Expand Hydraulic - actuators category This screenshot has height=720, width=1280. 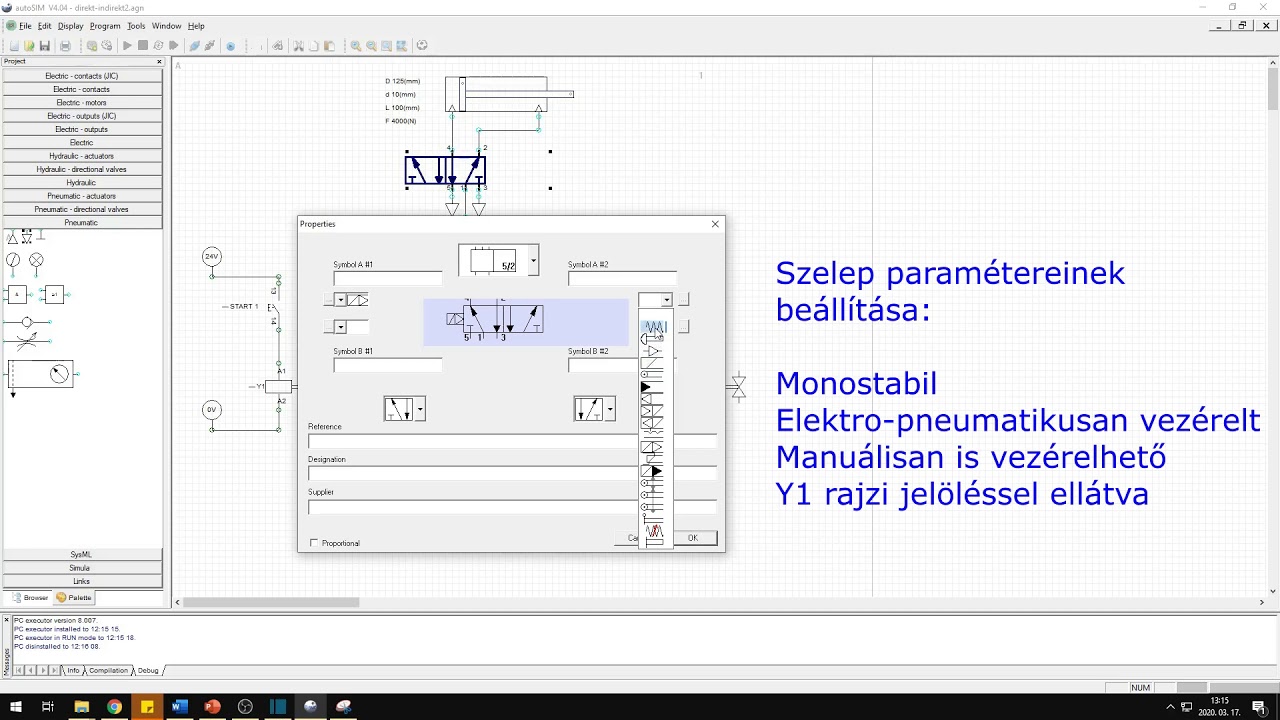pyautogui.click(x=82, y=156)
